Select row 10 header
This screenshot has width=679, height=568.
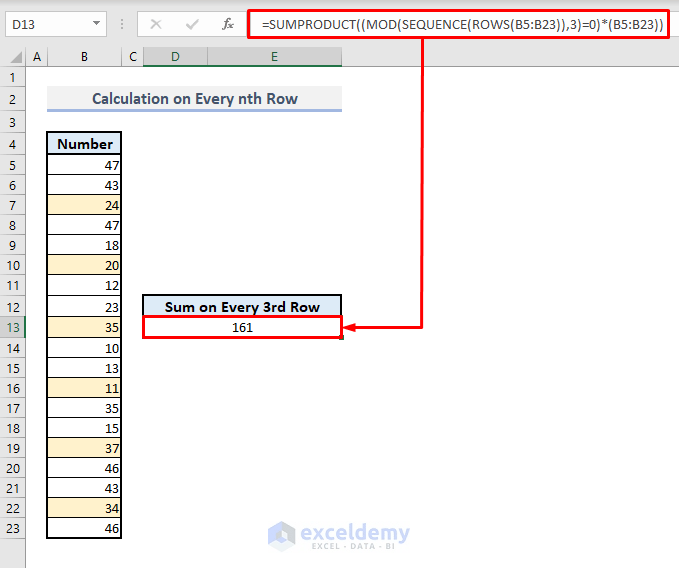(x=13, y=265)
